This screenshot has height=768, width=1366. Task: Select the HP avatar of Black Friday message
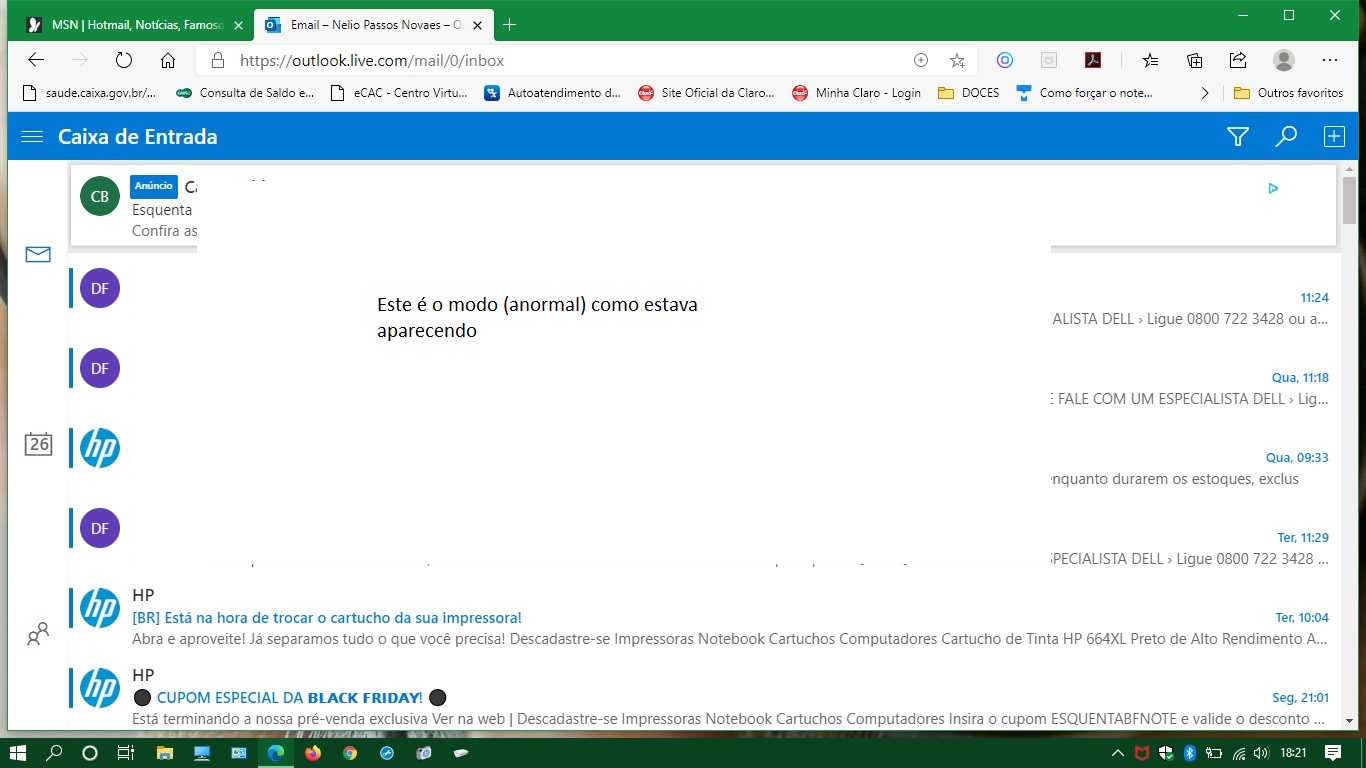point(100,688)
